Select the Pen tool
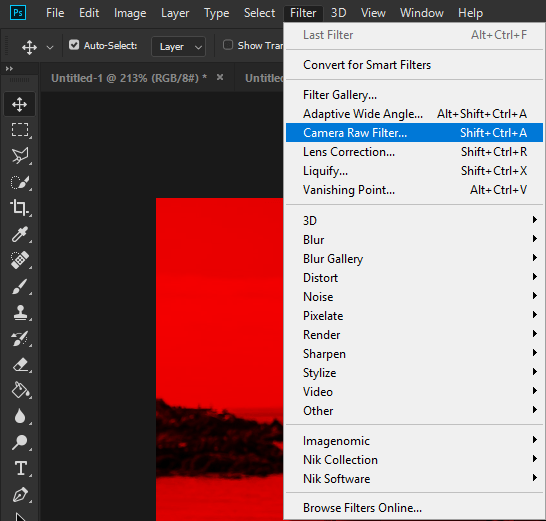This screenshot has height=521, width=546. 20,495
